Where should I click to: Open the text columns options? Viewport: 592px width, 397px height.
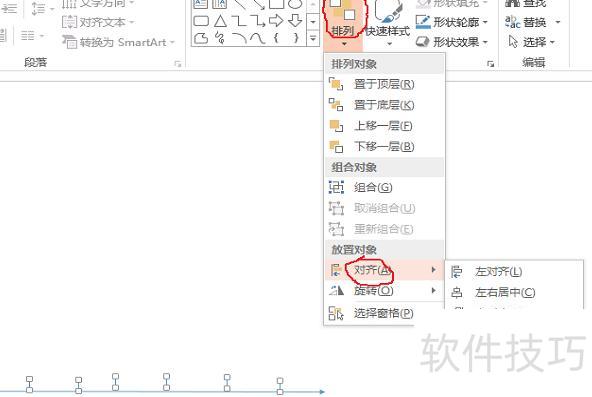click(32, 36)
